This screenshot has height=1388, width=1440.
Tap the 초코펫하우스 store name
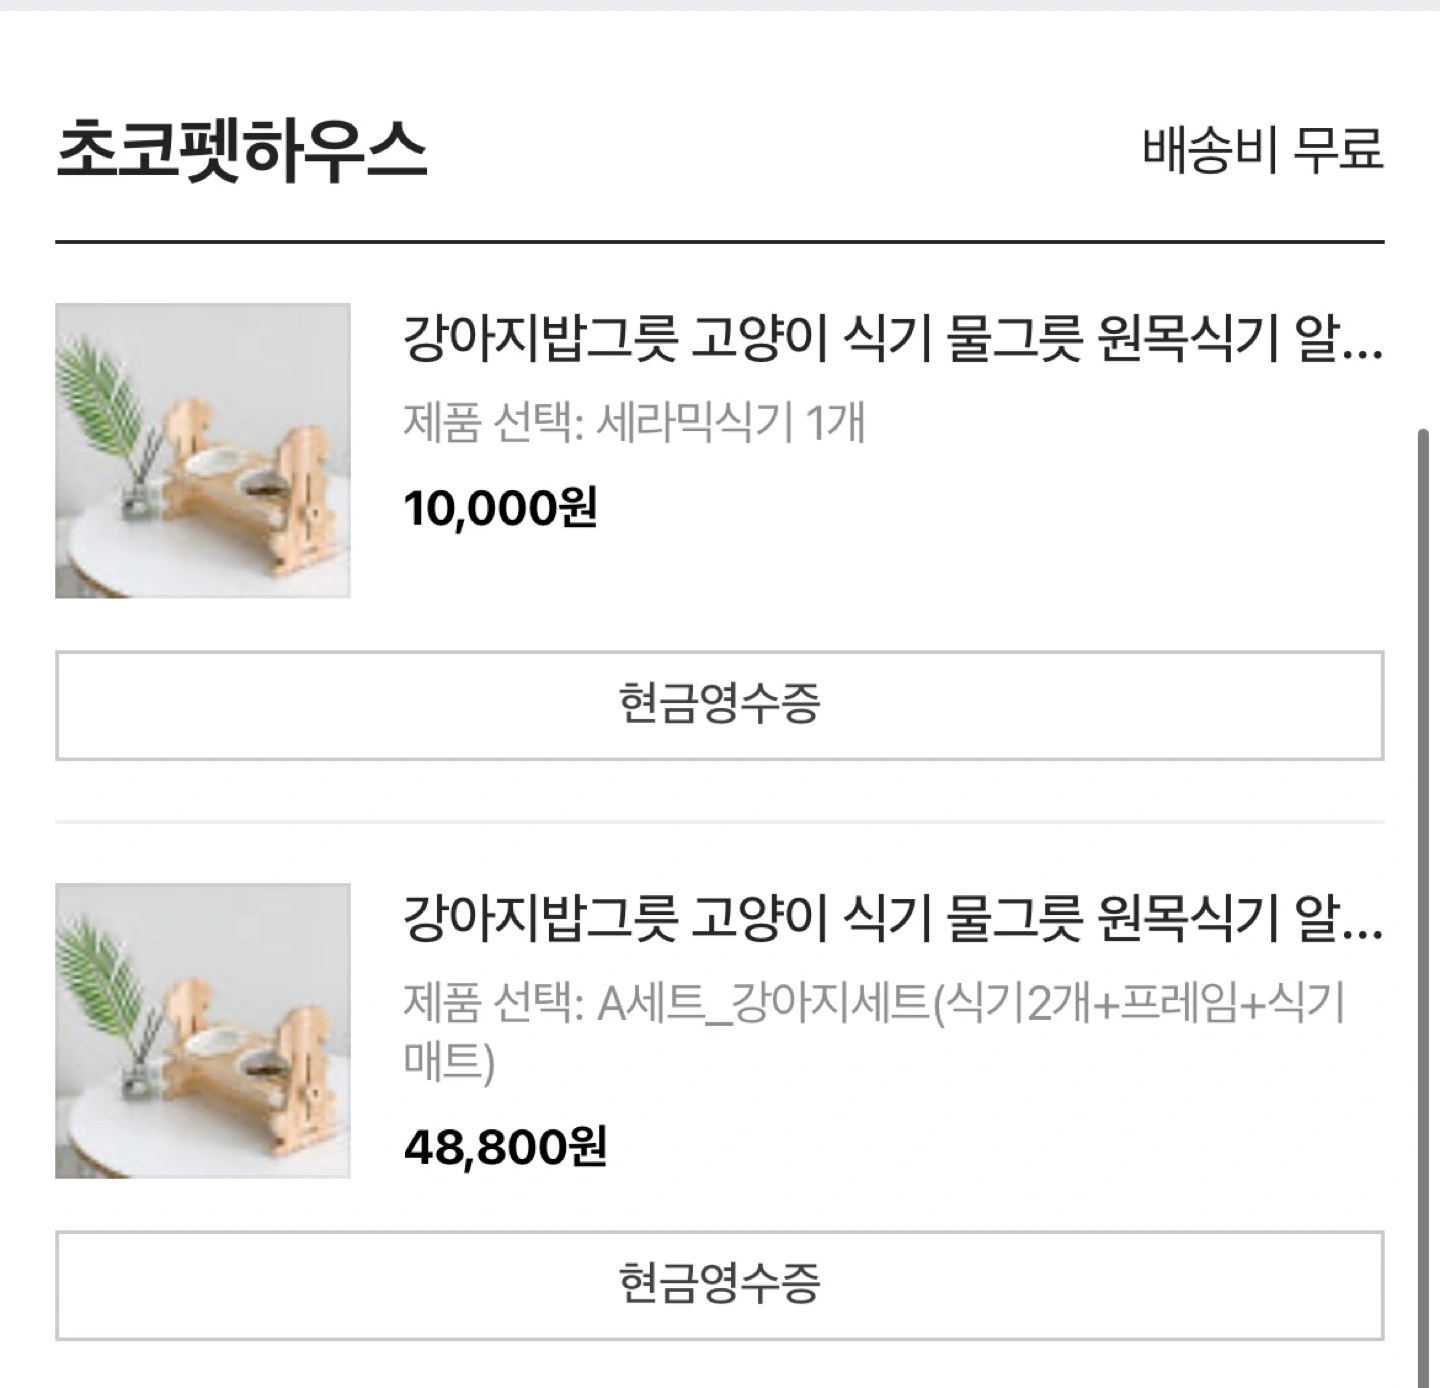(242, 150)
